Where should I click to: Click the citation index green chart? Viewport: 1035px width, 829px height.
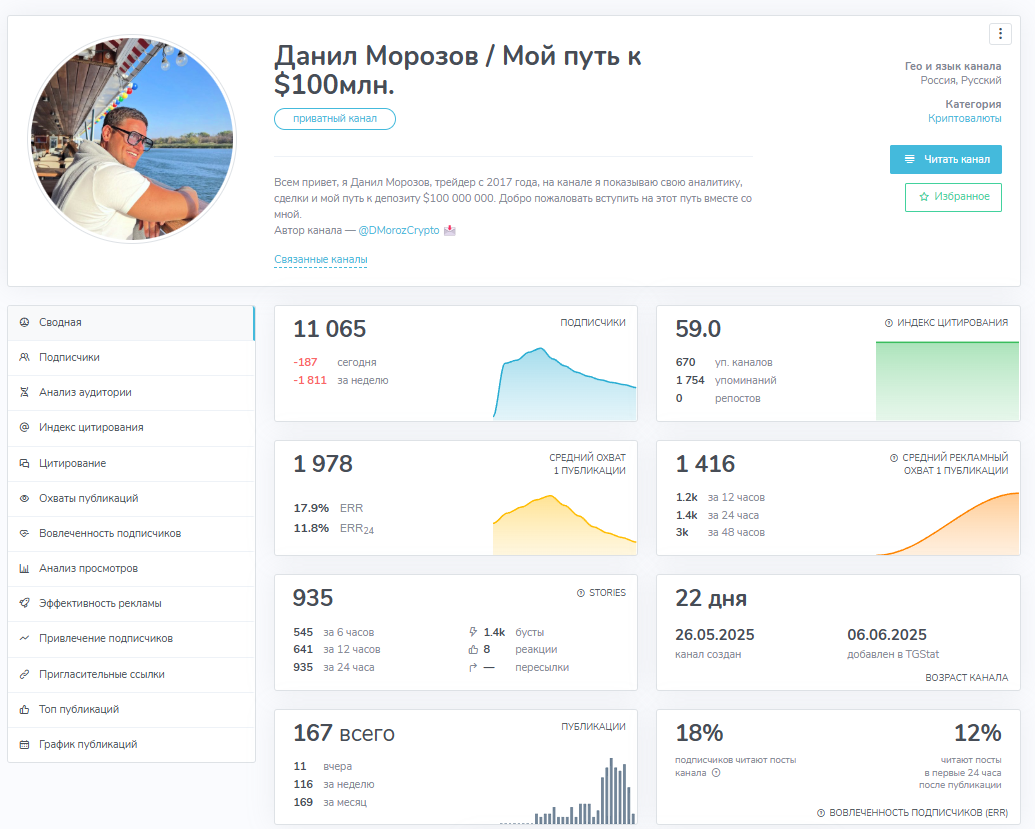click(947, 381)
